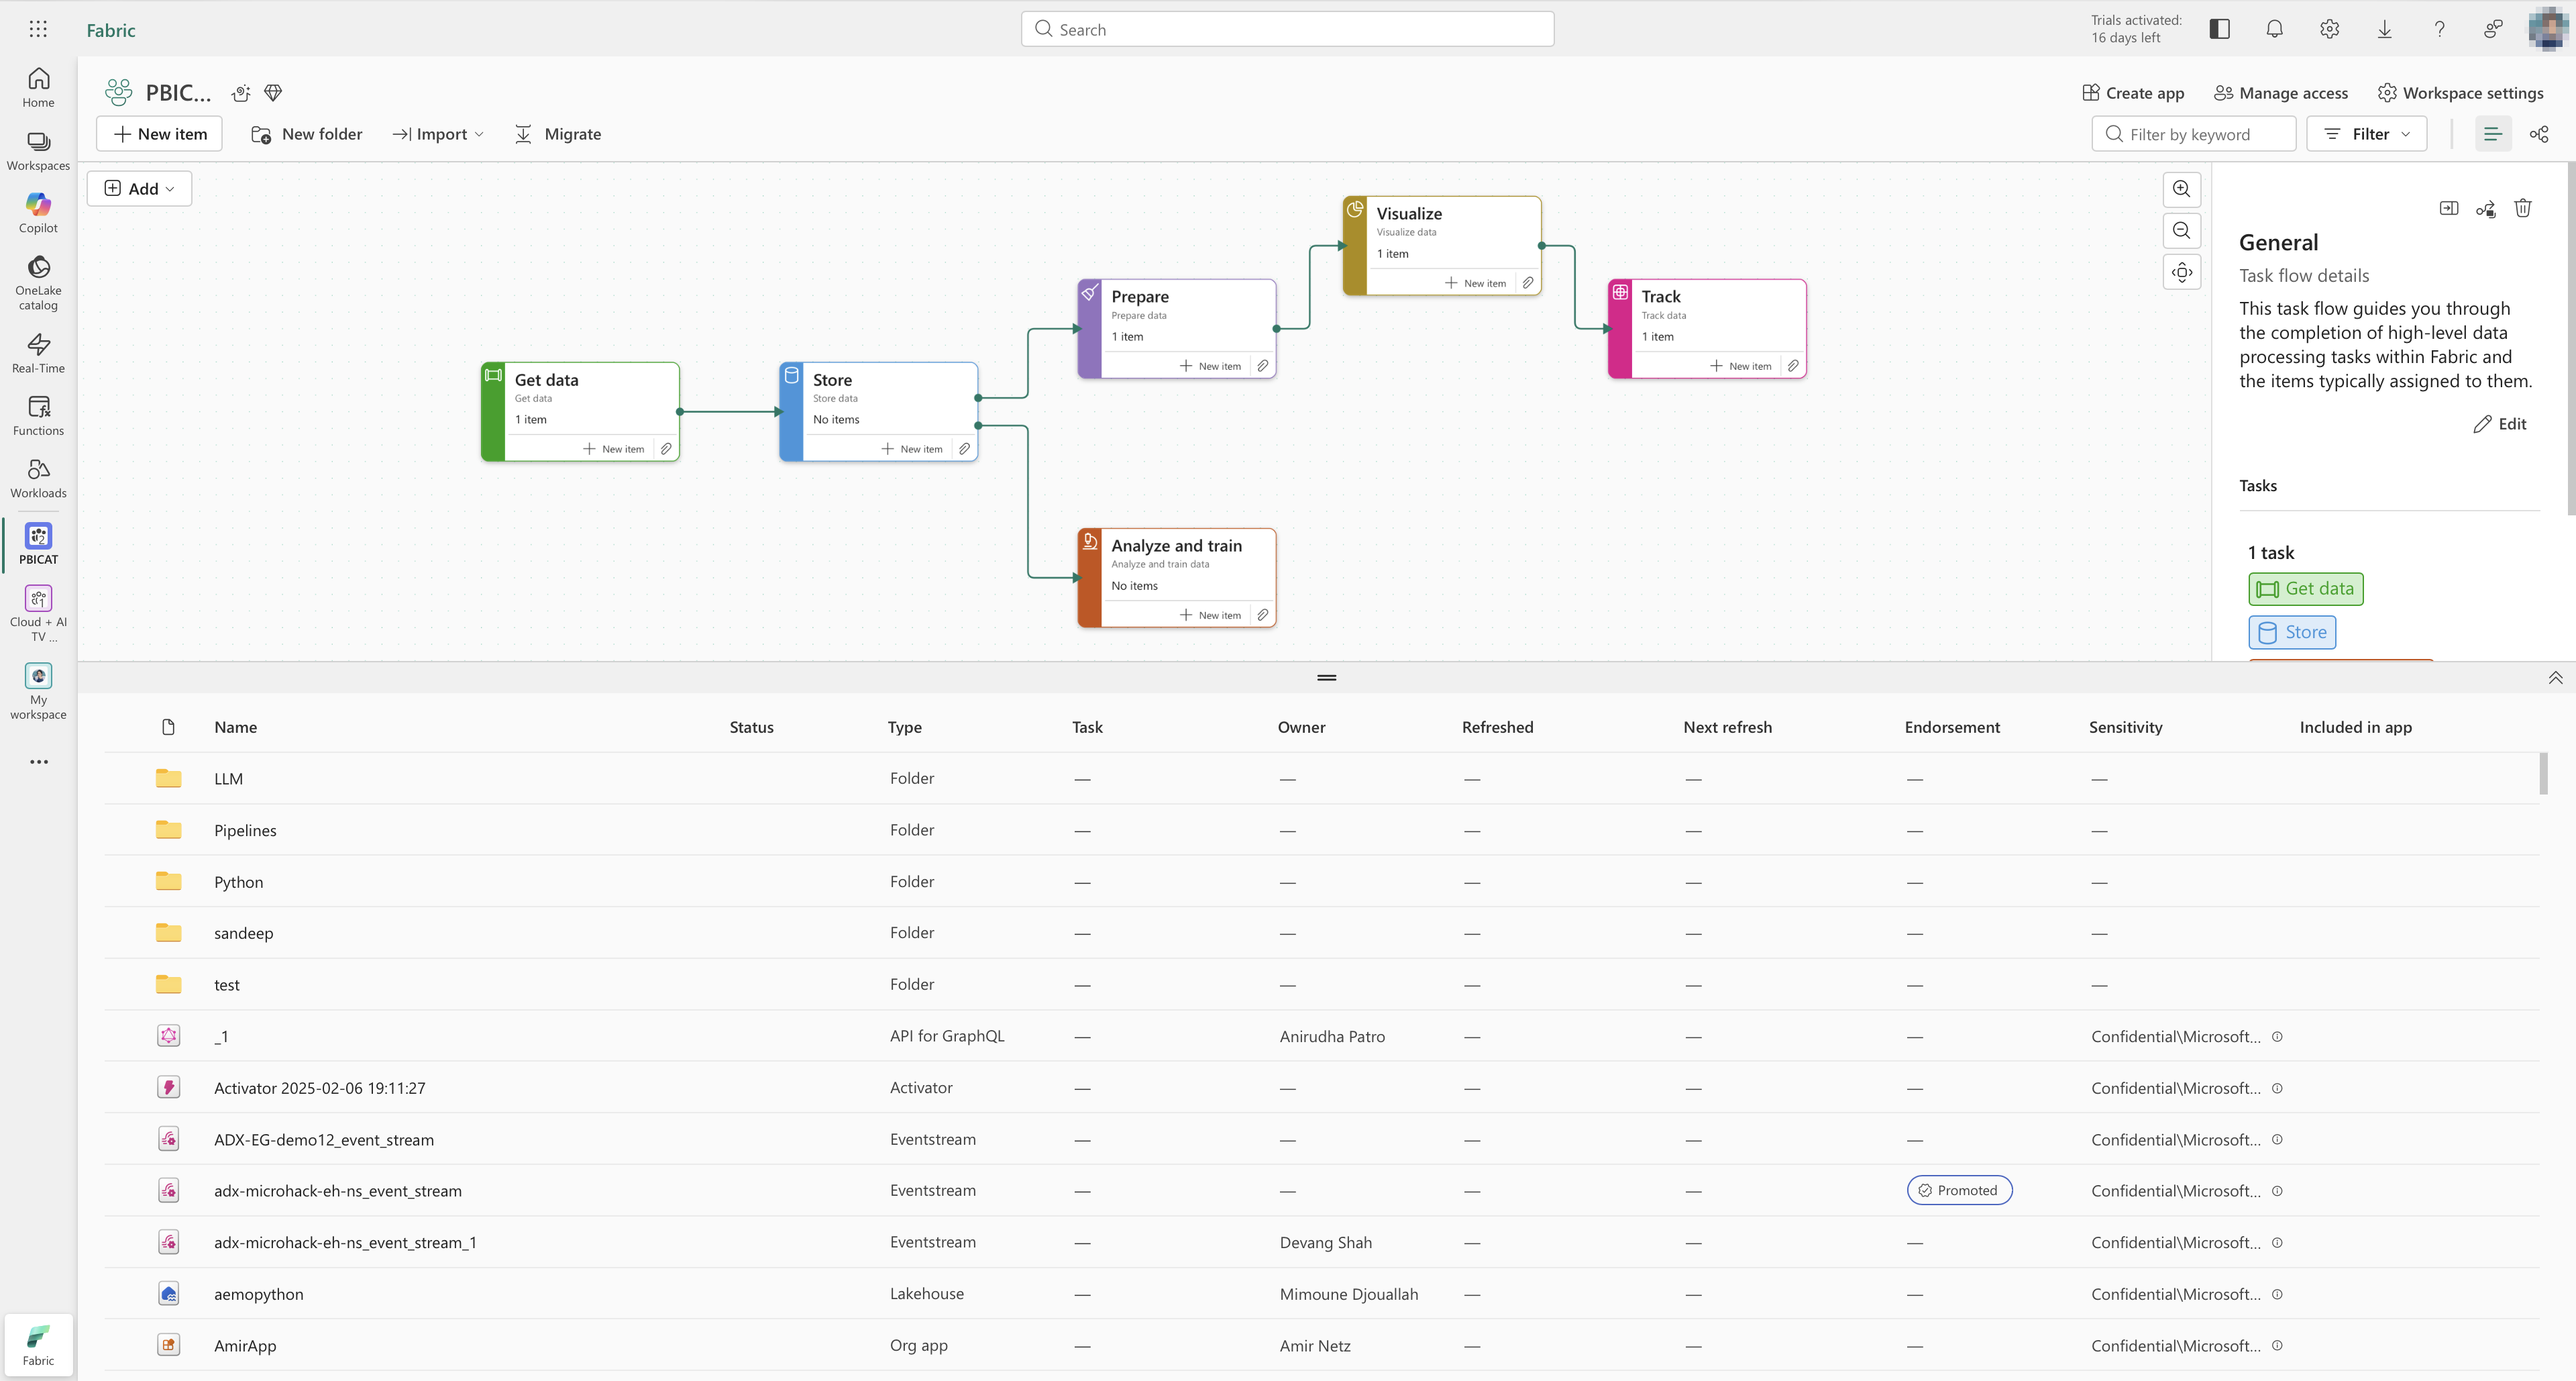Open the LLM folder

click(x=228, y=778)
